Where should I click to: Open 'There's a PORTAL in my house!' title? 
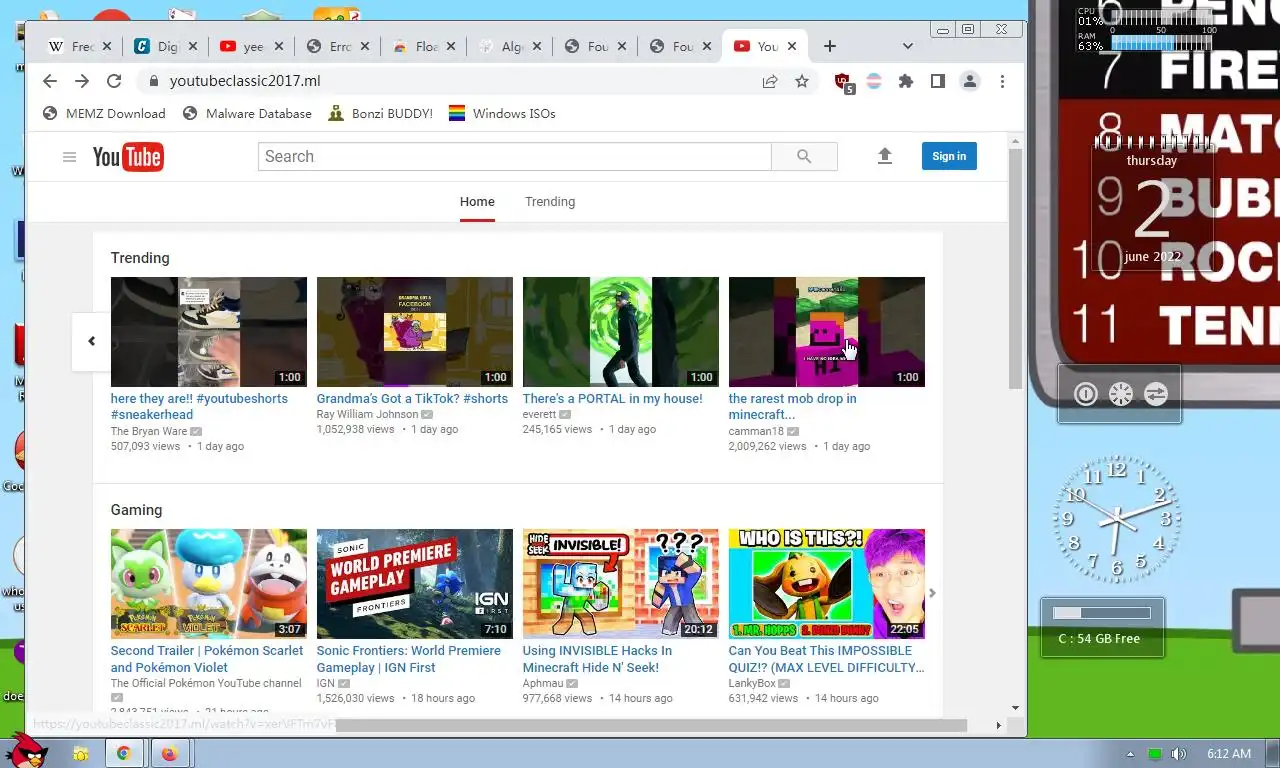coord(612,399)
